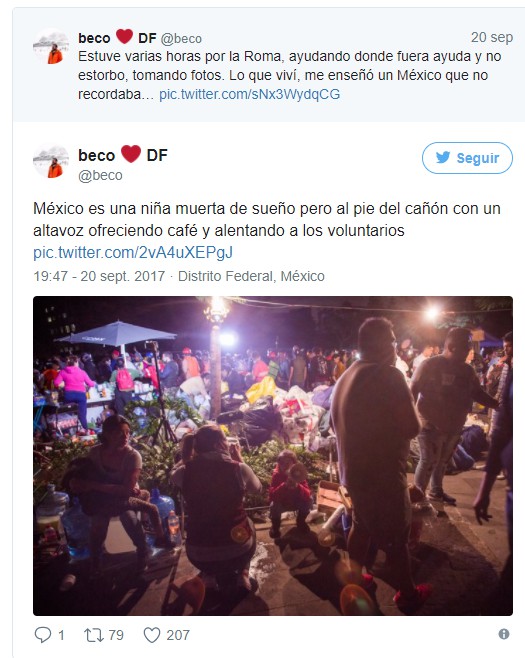
Task: Click the reply speech bubble icon
Action: point(42,635)
